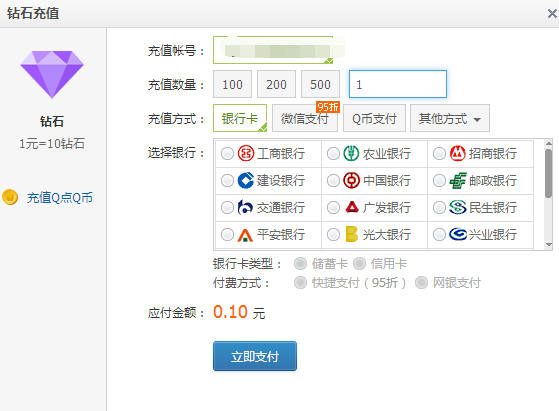The image size is (559, 411).
Task: Select the 中国银行 radio button
Action: pos(333,180)
